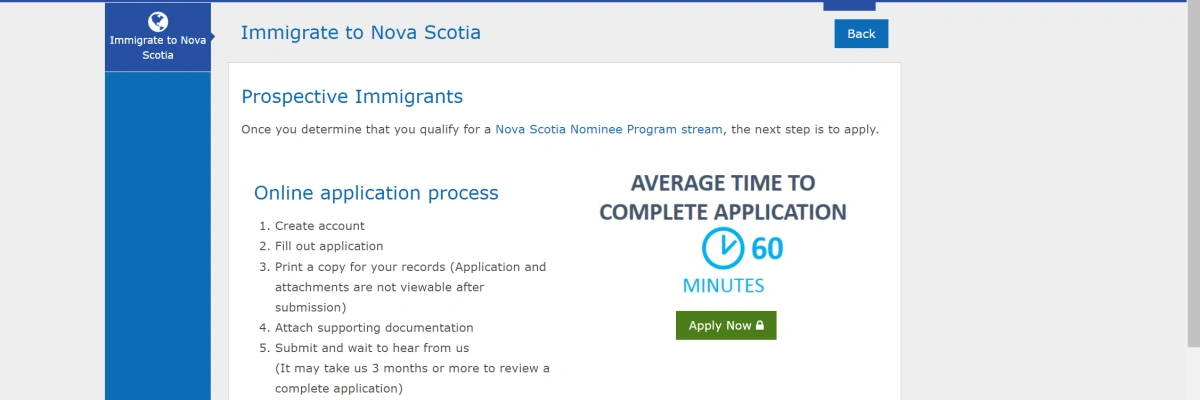
Task: Click the Attach supporting documentation step
Action: coord(374,328)
